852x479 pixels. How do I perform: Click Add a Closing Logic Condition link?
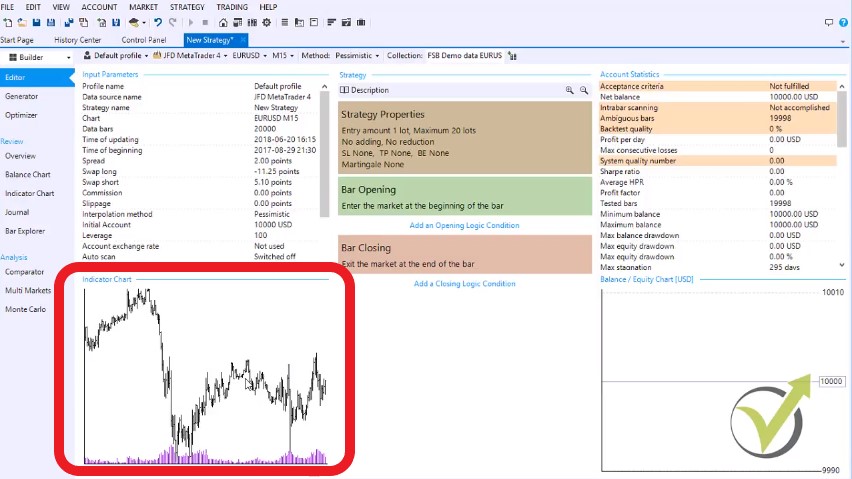point(464,283)
